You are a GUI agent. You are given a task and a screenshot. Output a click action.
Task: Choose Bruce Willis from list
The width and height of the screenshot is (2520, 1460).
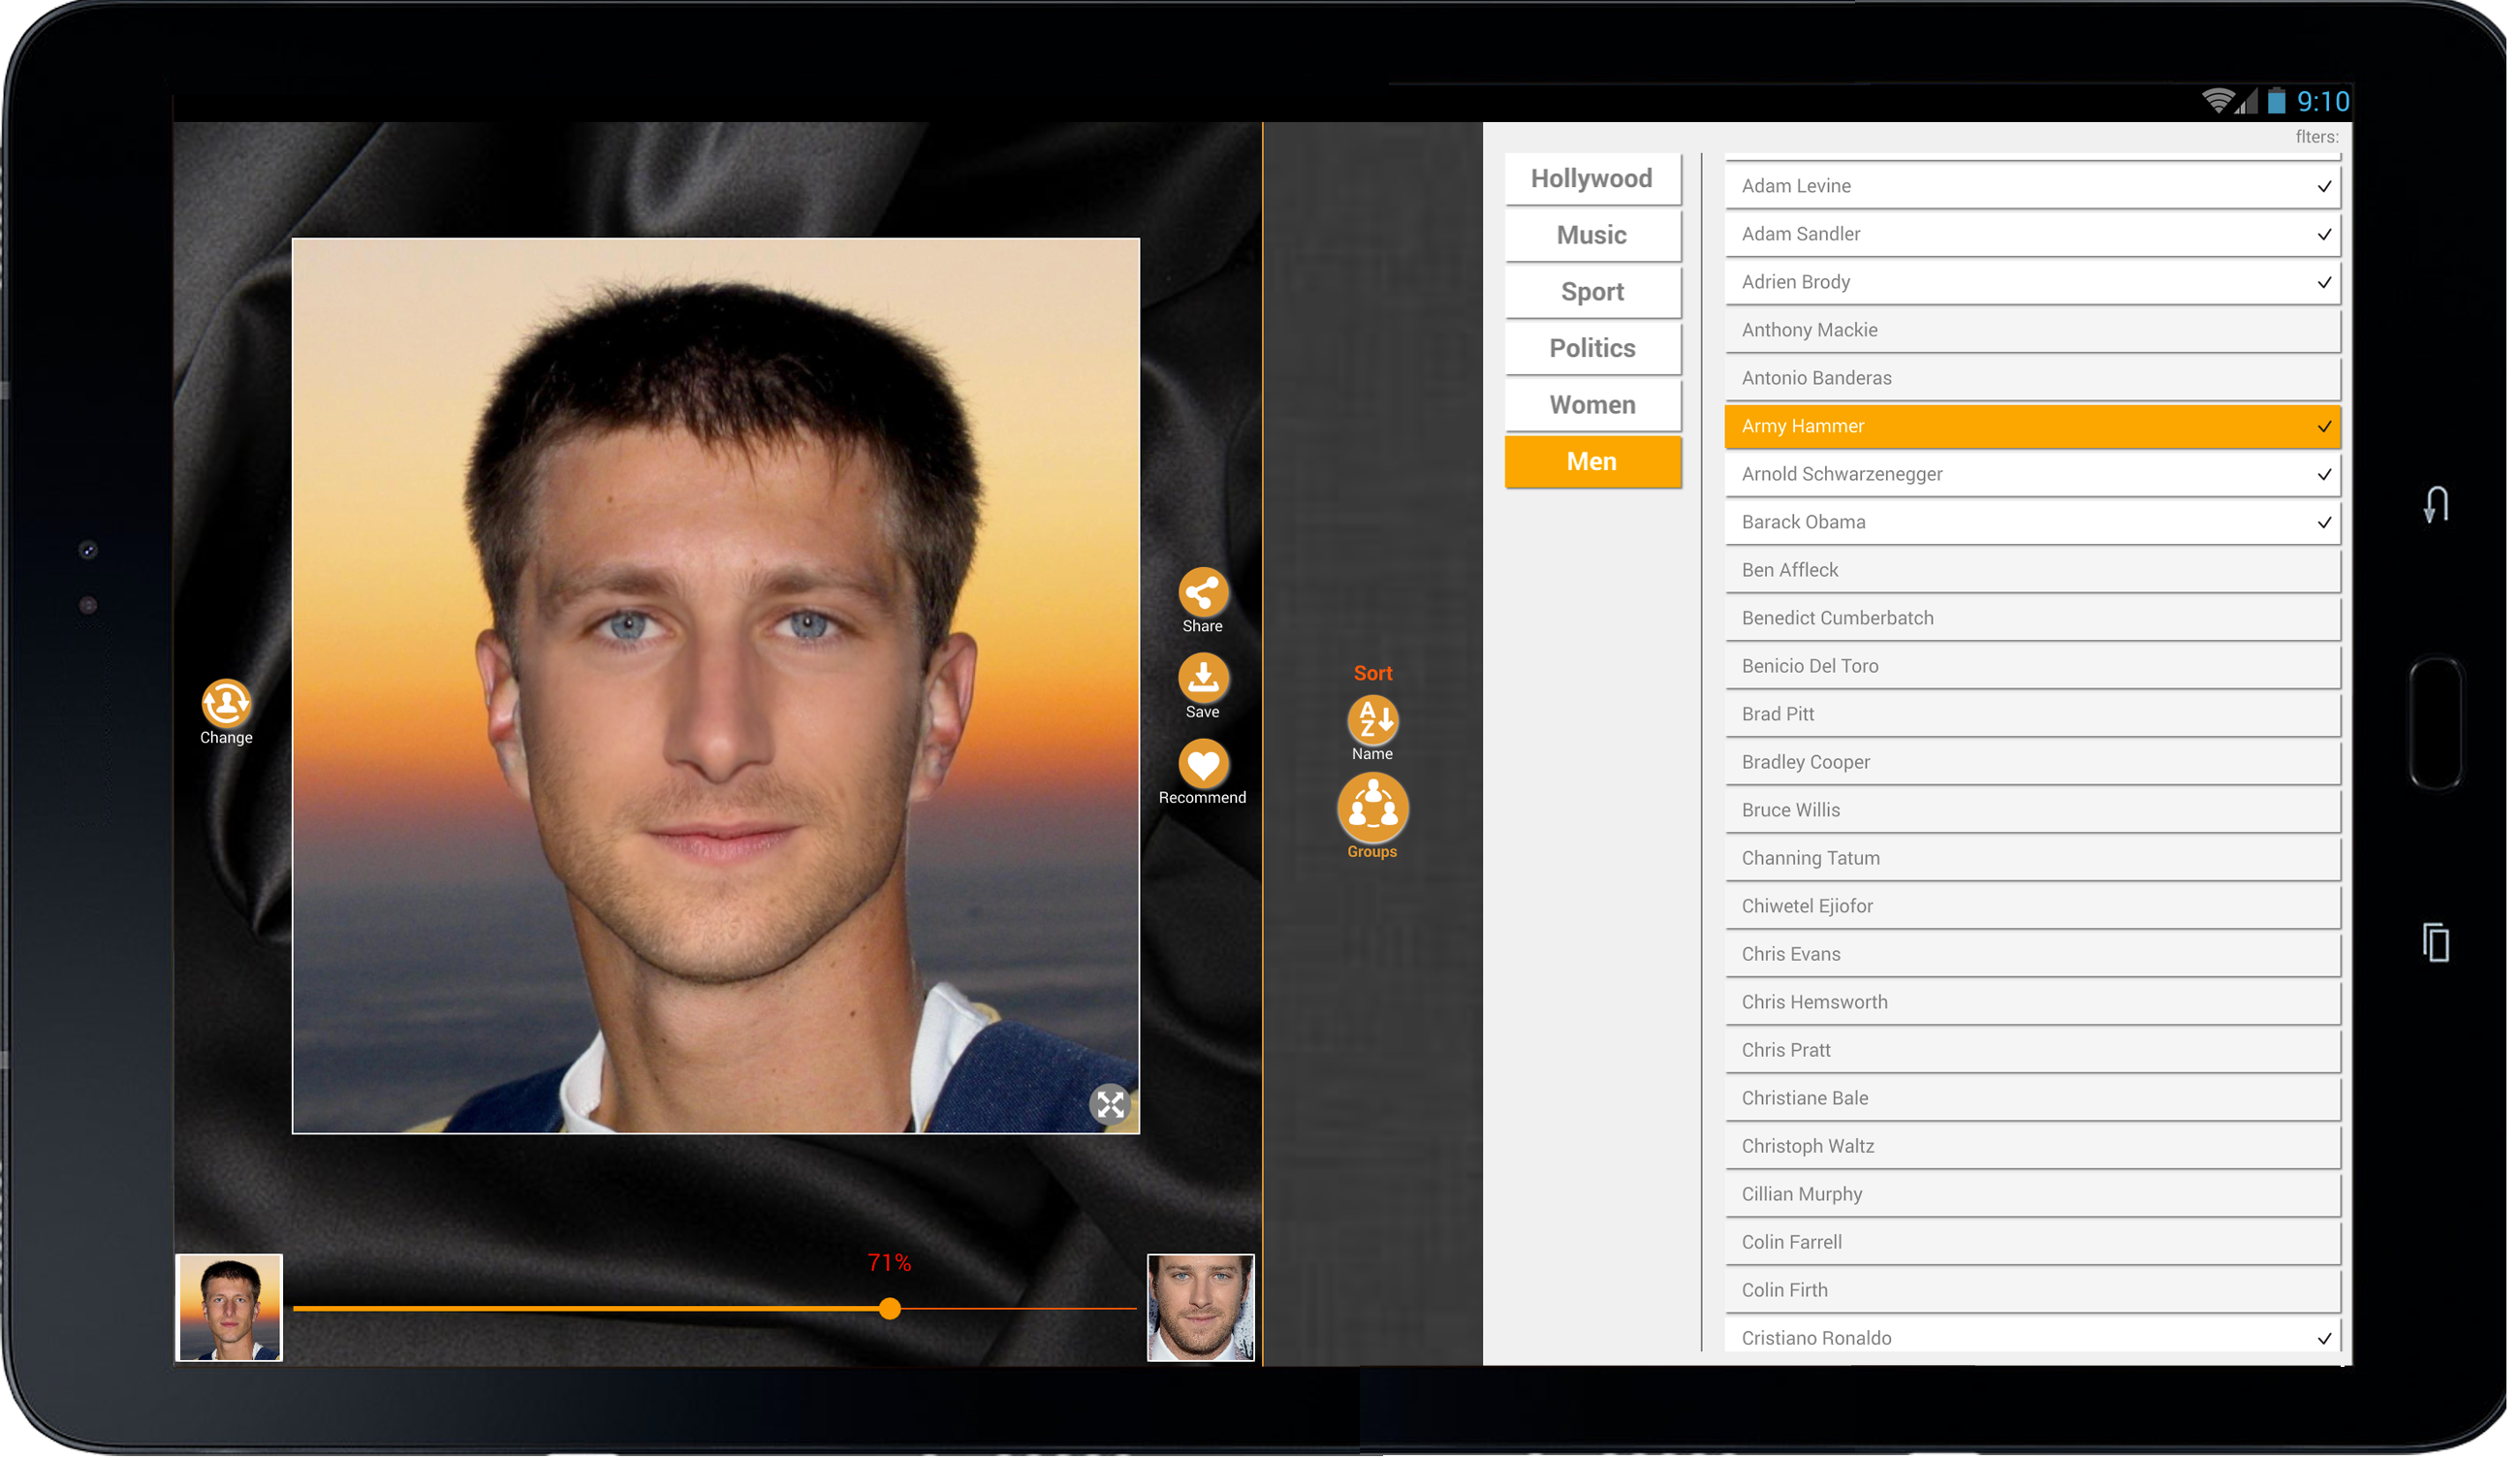click(2032, 810)
